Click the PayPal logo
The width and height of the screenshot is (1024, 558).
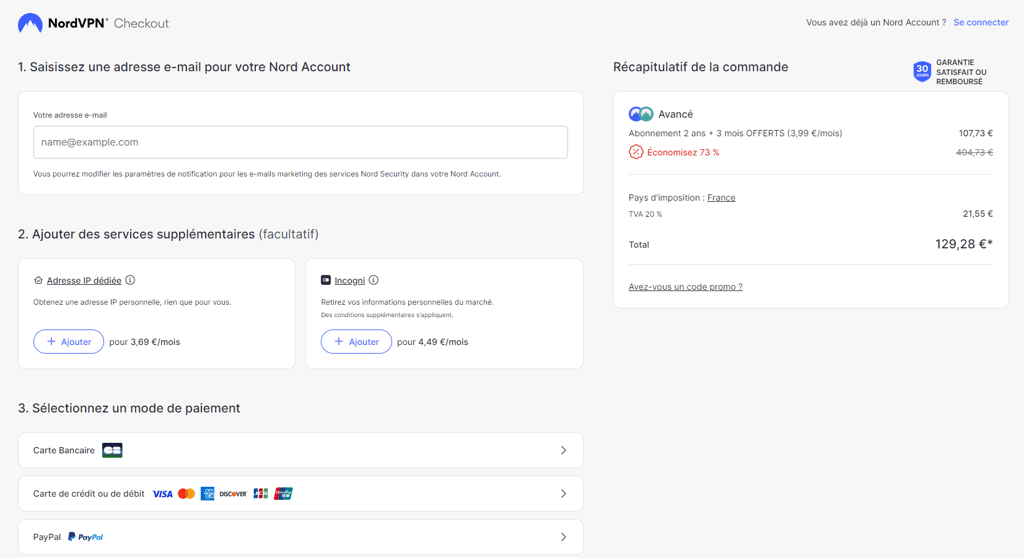tap(86, 537)
